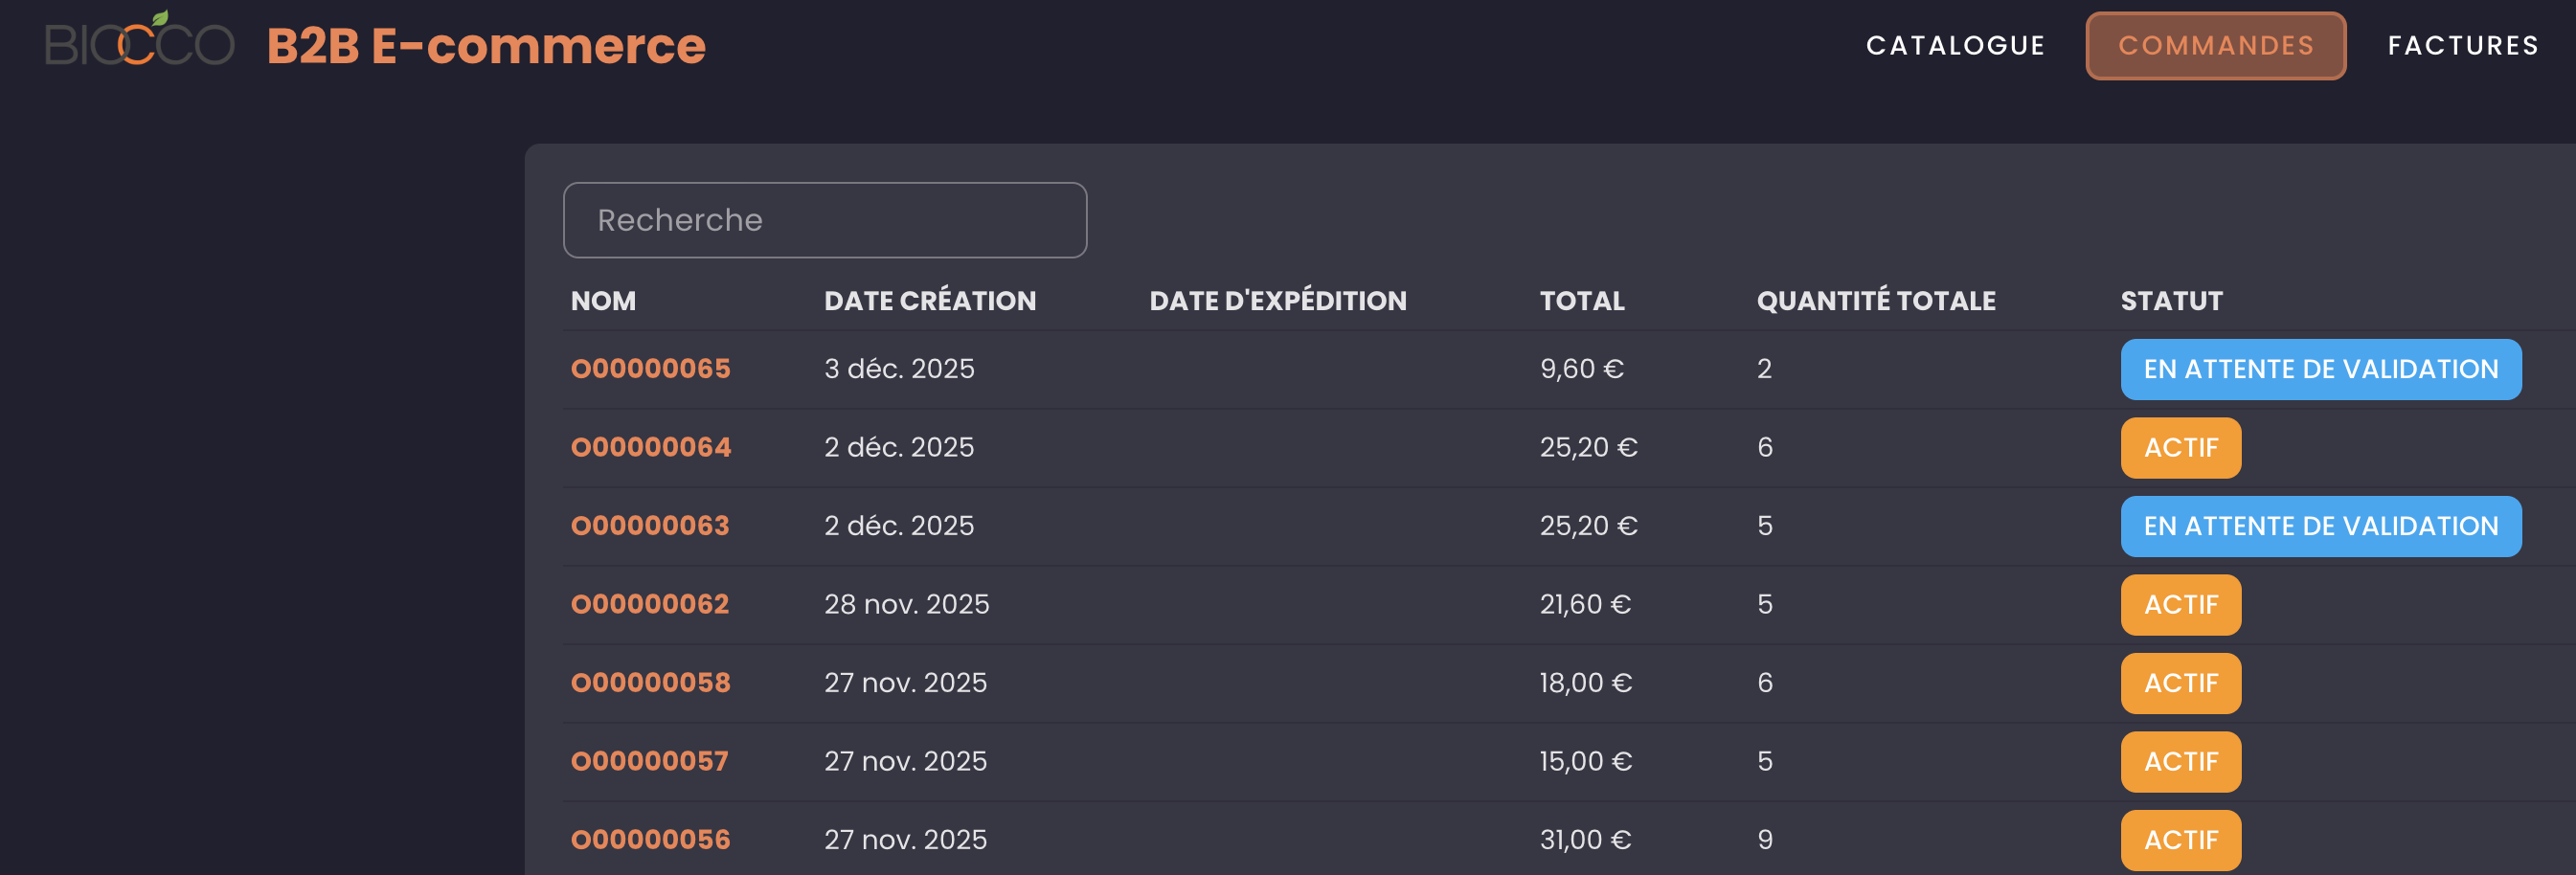Select the Commandes tab
2576x875 pixels.
tap(2215, 46)
